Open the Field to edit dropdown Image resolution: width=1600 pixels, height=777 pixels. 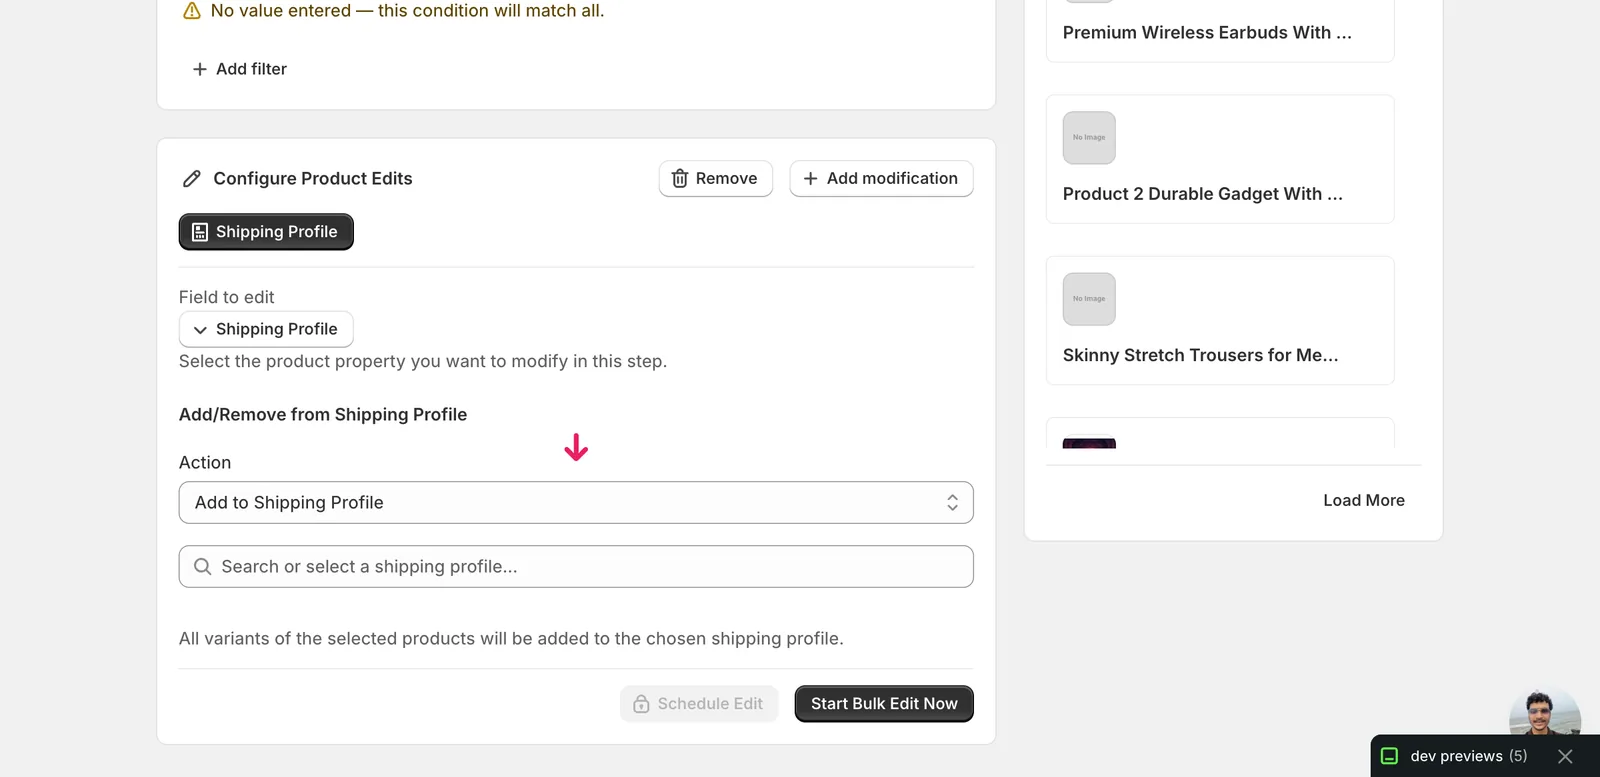coord(266,329)
